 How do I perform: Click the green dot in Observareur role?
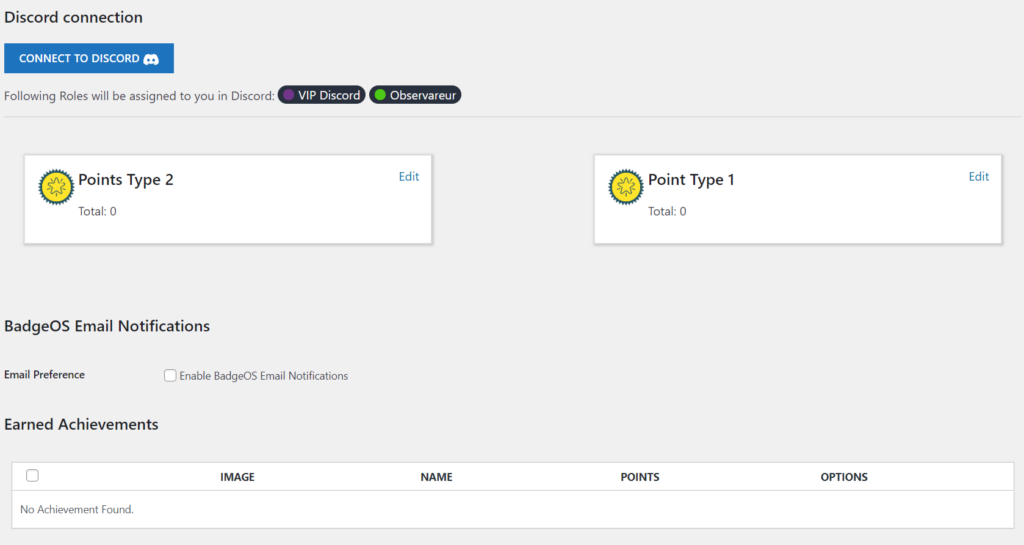pos(380,95)
